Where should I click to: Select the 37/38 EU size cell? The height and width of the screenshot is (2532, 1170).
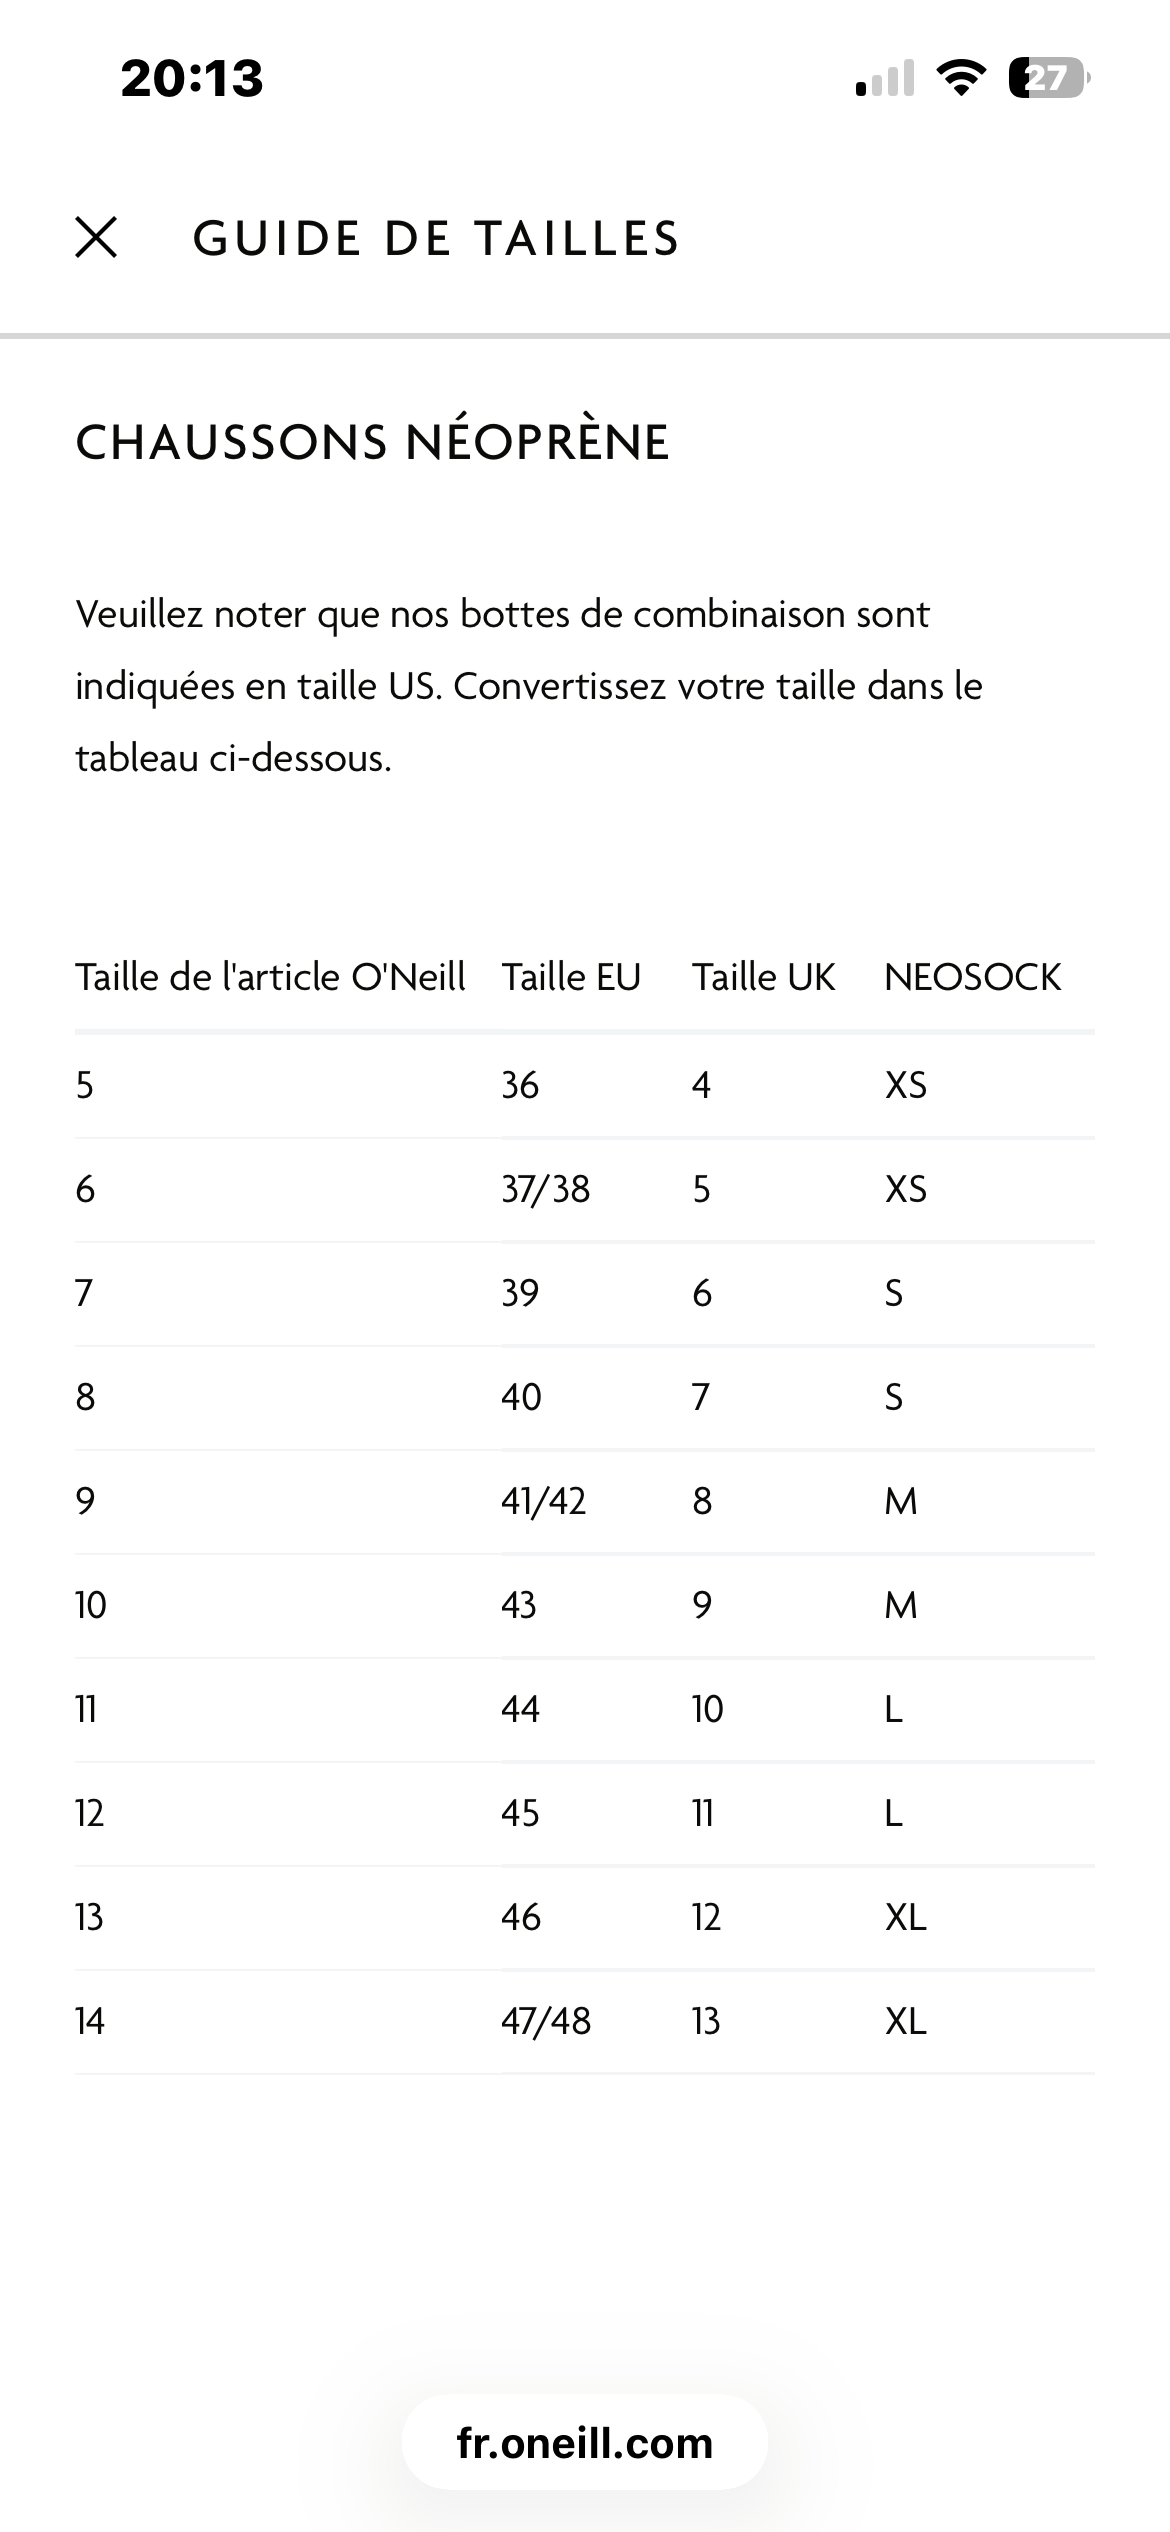pos(546,1189)
